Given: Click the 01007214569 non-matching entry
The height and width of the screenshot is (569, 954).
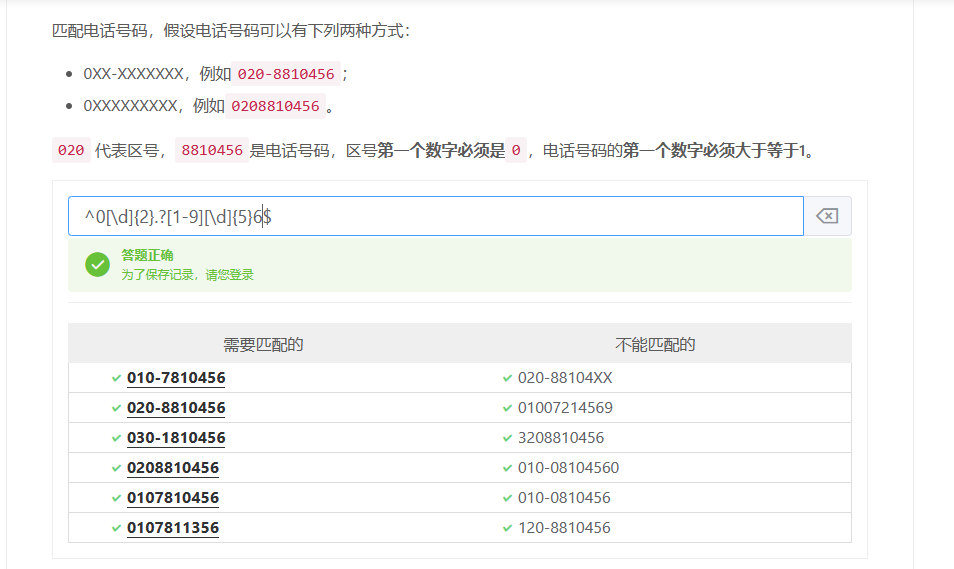Looking at the screenshot, I should tap(565, 408).
